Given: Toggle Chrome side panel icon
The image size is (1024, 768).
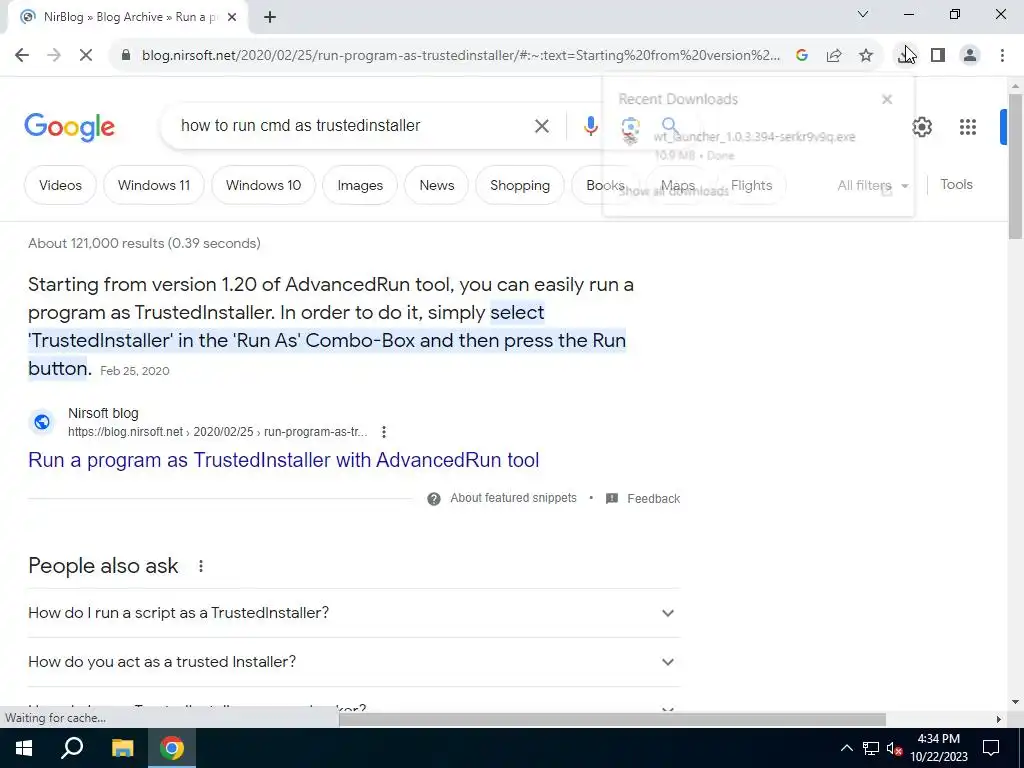Looking at the screenshot, I should pyautogui.click(x=938, y=55).
